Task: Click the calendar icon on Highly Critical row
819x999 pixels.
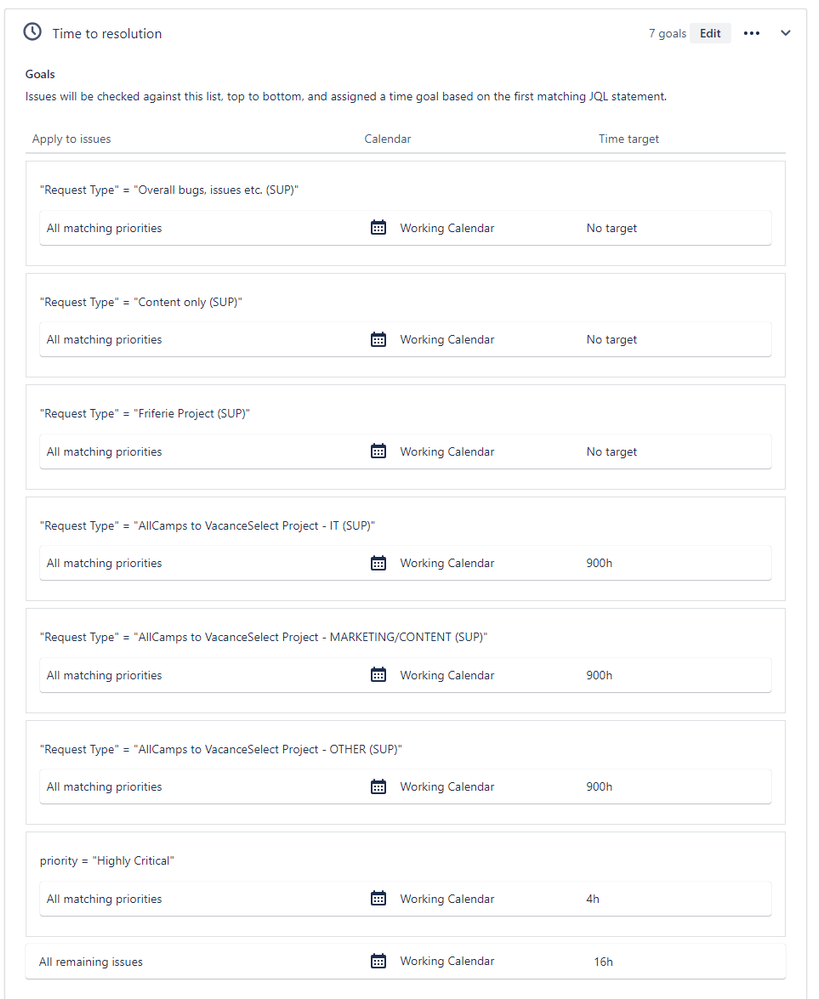Action: [378, 898]
